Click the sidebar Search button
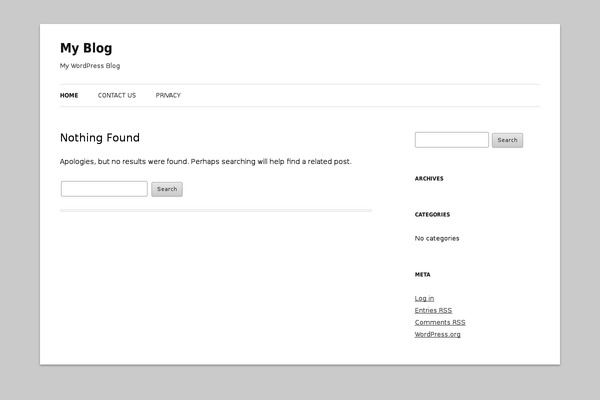This screenshot has width=600, height=400. tap(507, 140)
